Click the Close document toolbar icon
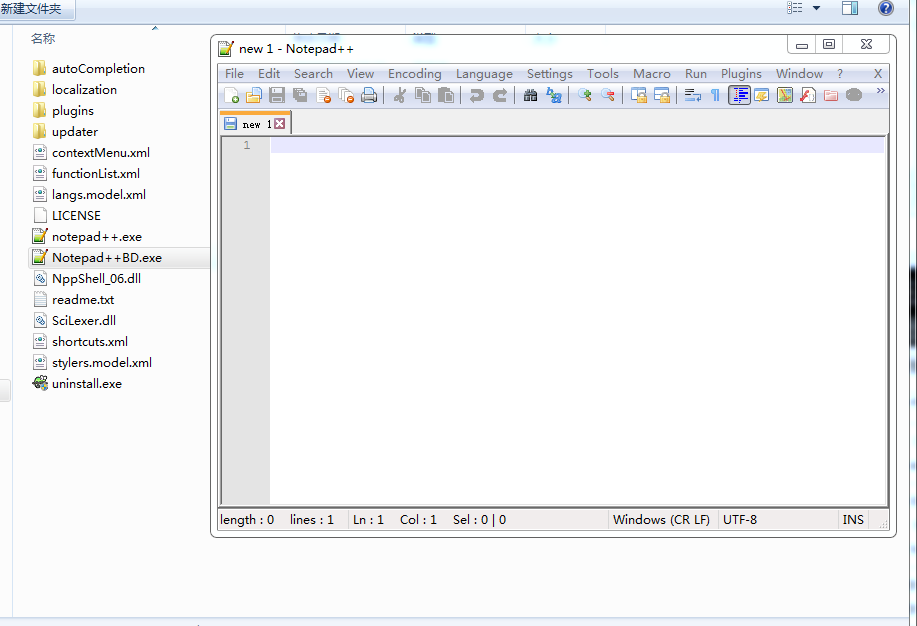 pyautogui.click(x=323, y=95)
